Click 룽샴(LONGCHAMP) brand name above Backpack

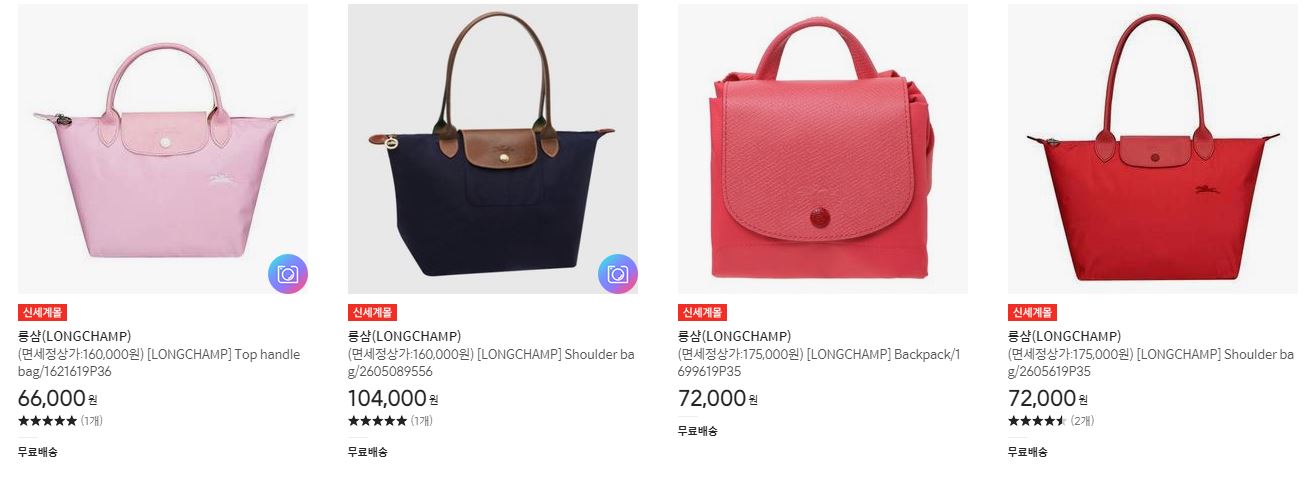[x=734, y=336]
